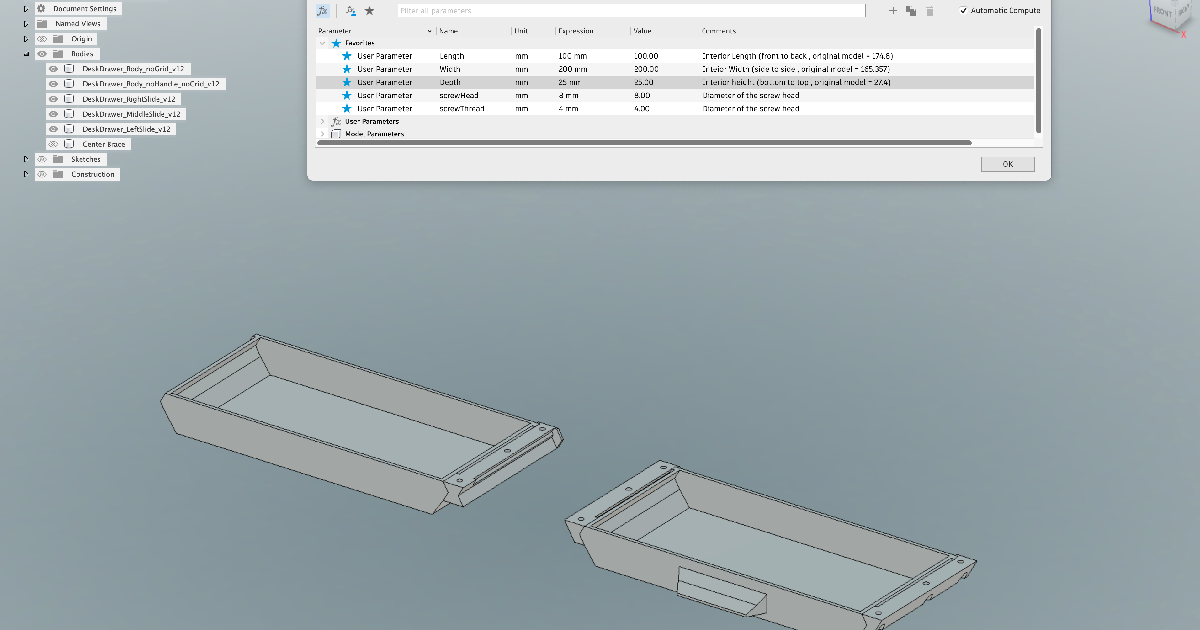This screenshot has width=1200, height=630.
Task: Show the Origin folder visibility
Action: pyautogui.click(x=41, y=38)
